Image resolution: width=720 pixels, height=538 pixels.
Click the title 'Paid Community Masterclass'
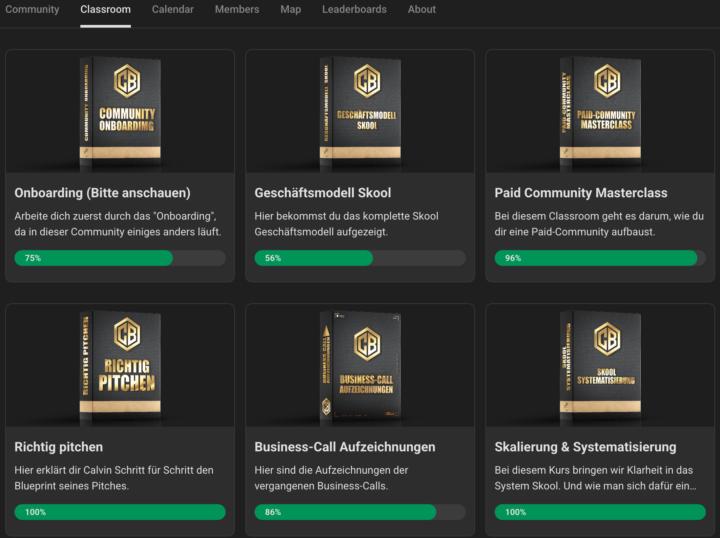click(581, 193)
